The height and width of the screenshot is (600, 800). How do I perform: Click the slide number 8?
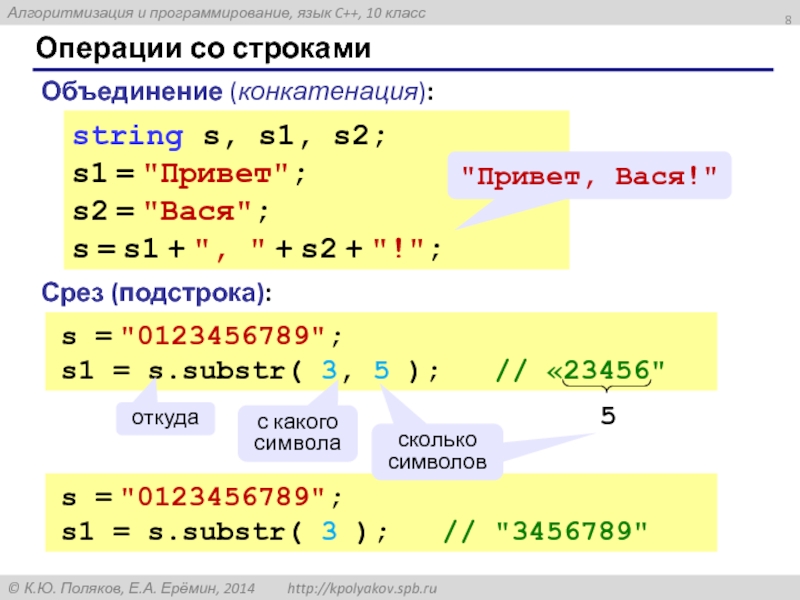pyautogui.click(x=788, y=20)
